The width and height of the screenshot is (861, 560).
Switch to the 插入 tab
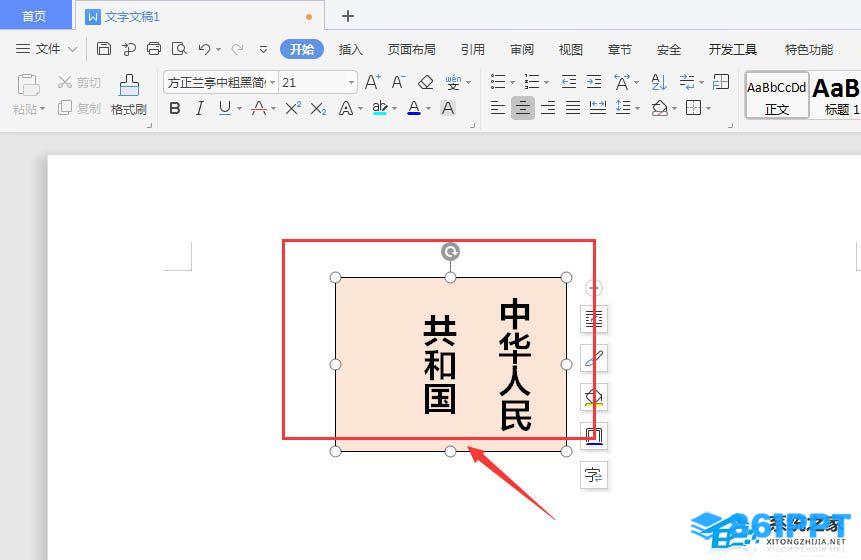350,49
